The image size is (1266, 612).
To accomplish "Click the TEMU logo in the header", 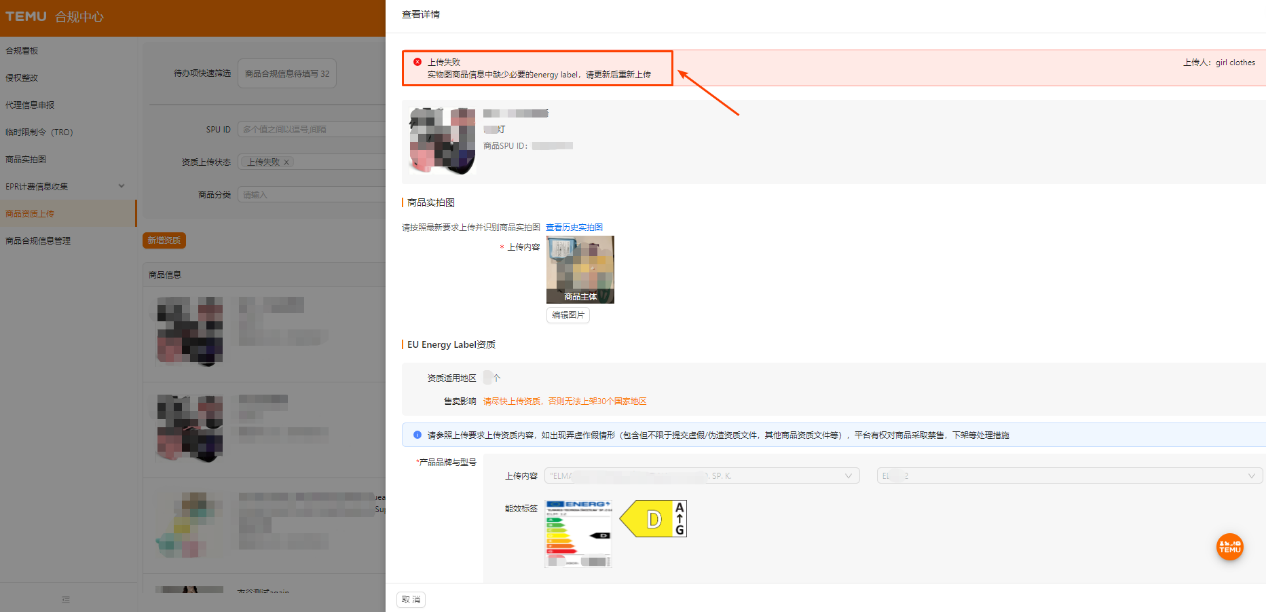I will 25,16.
